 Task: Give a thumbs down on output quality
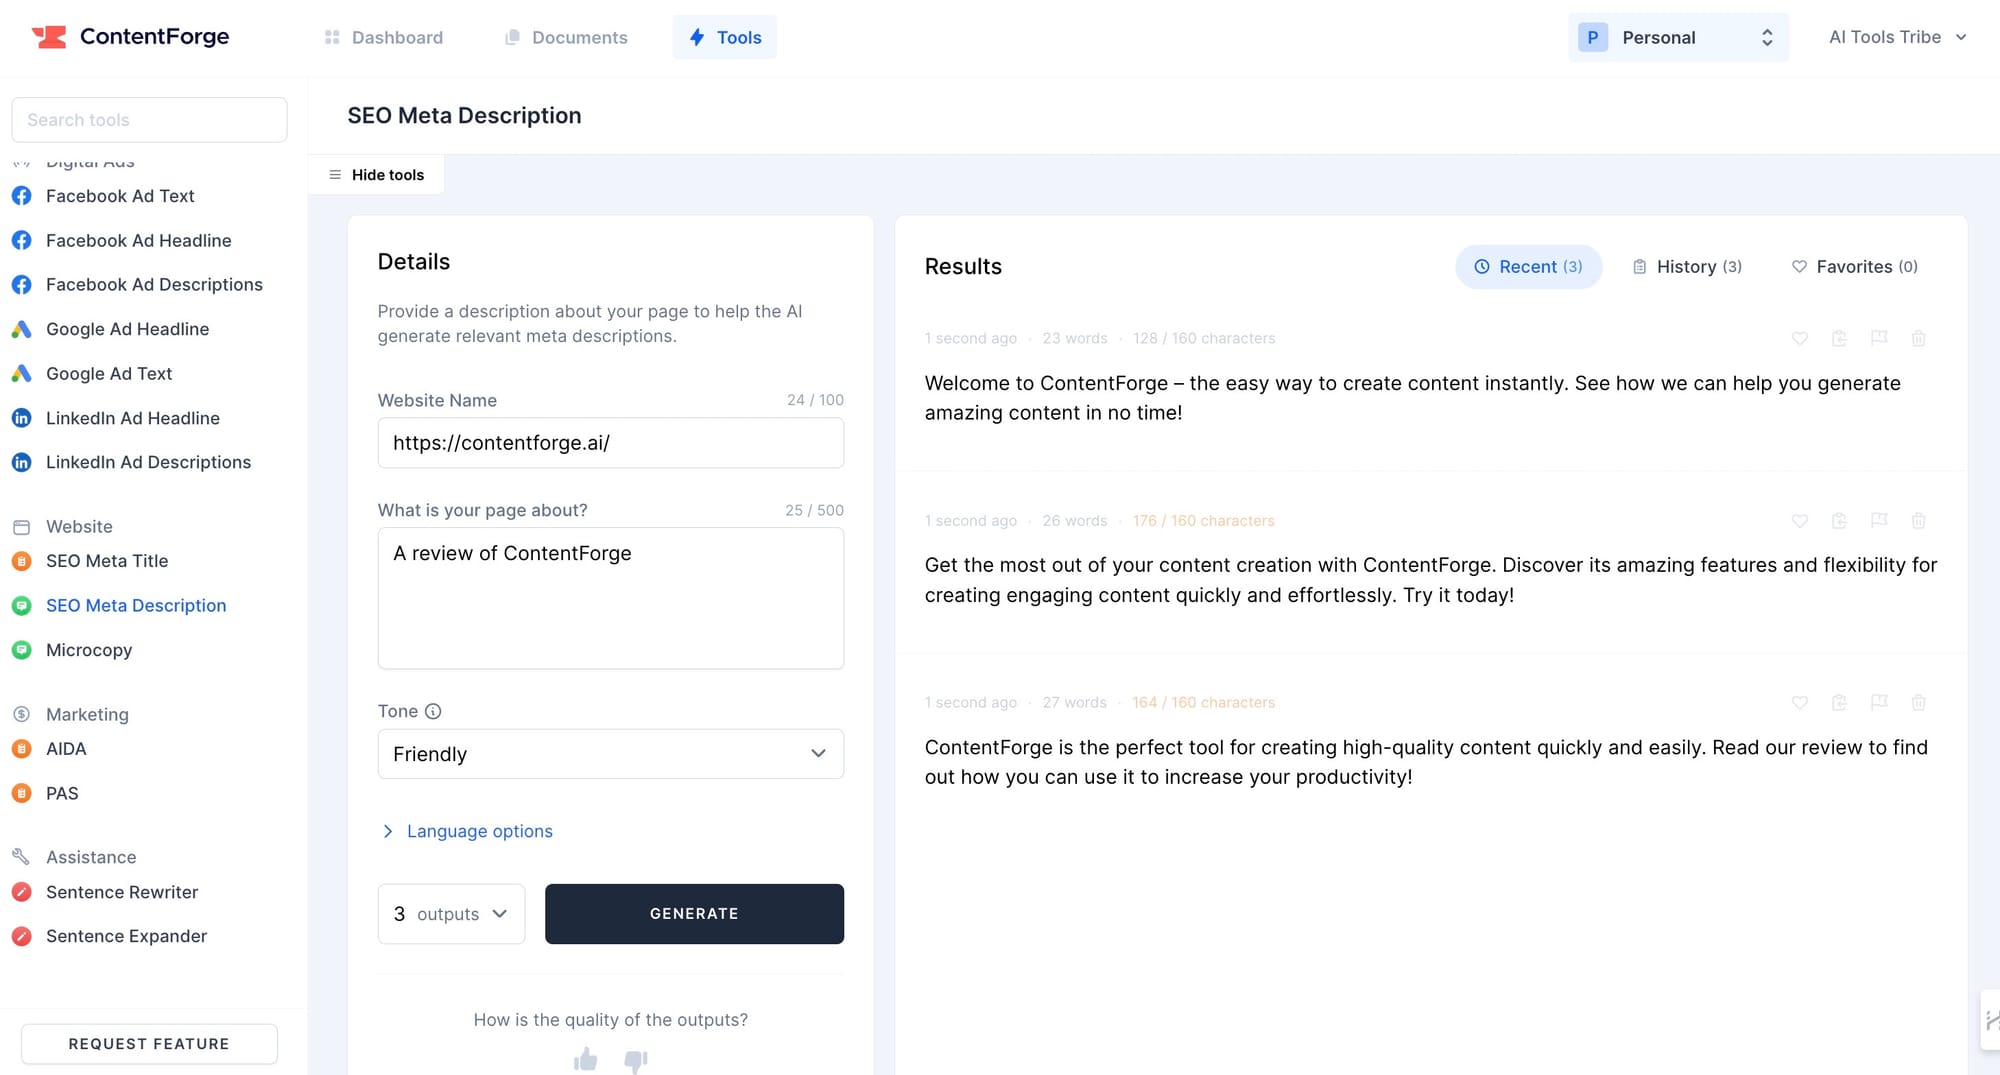pyautogui.click(x=635, y=1061)
